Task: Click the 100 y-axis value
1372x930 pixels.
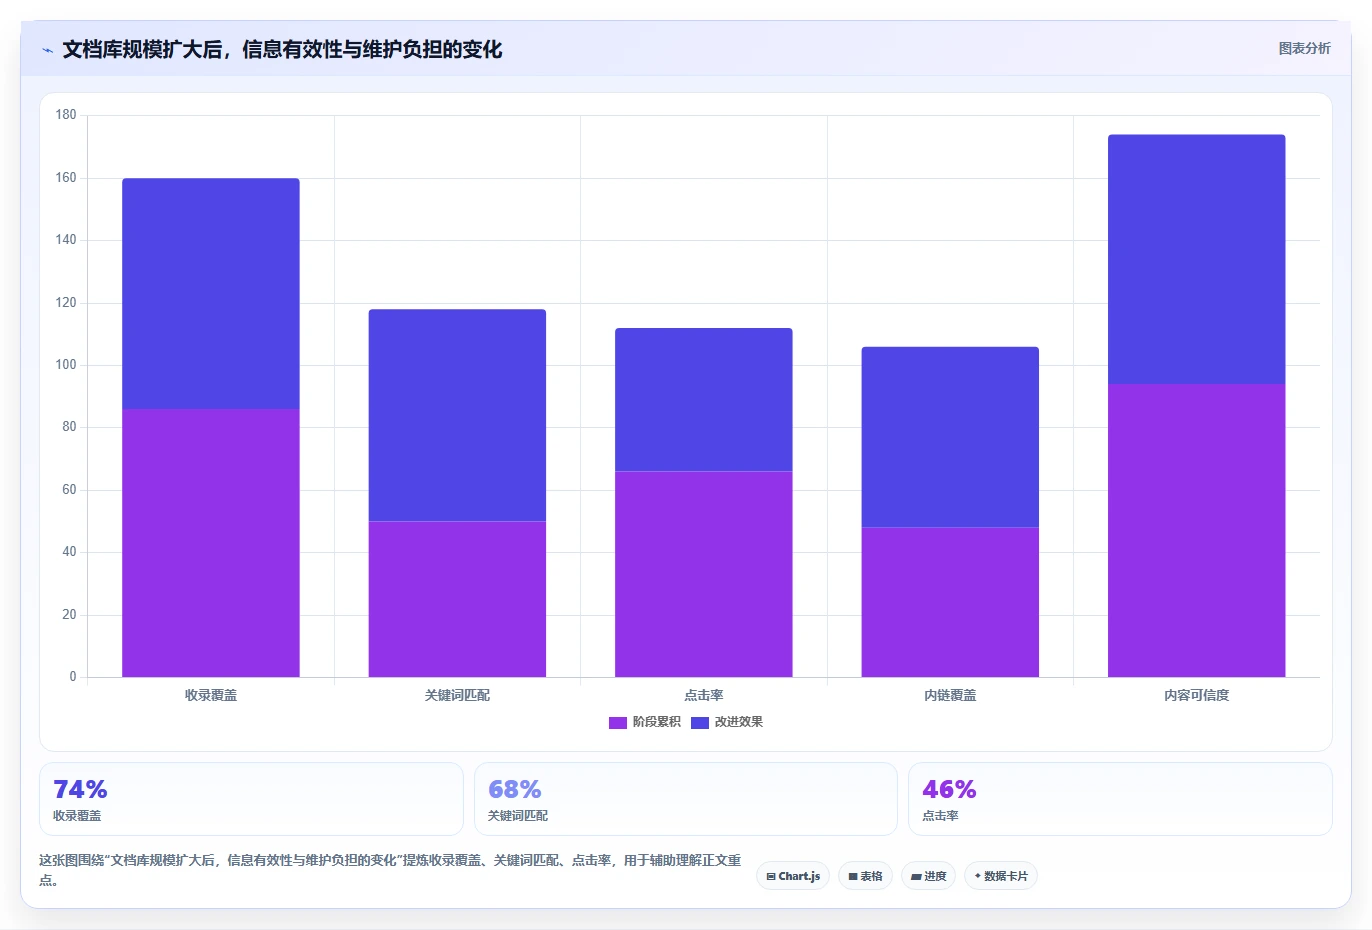Action: click(x=66, y=365)
